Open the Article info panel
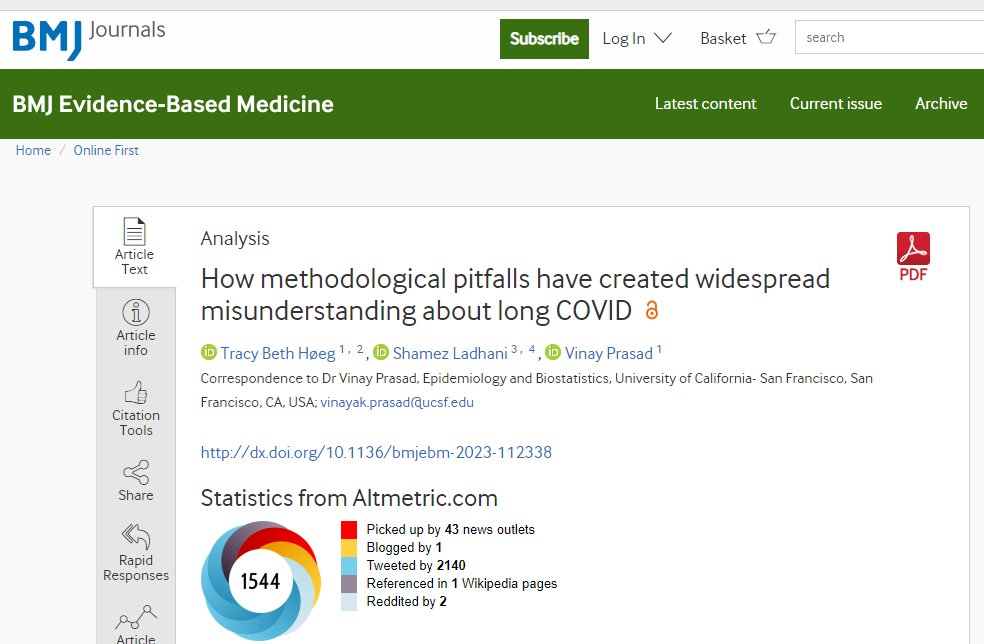 pos(135,327)
